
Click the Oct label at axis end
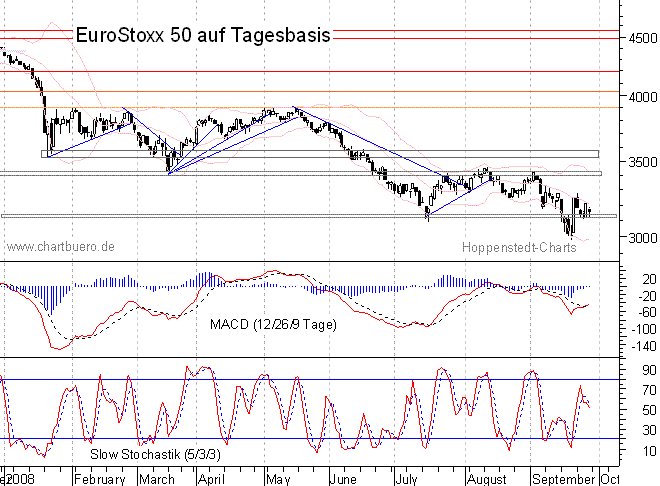point(611,478)
